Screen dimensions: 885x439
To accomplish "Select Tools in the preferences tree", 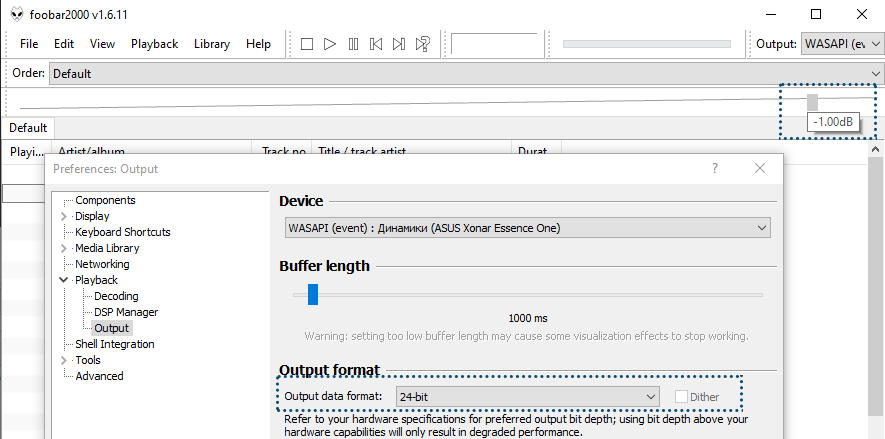I will [87, 360].
